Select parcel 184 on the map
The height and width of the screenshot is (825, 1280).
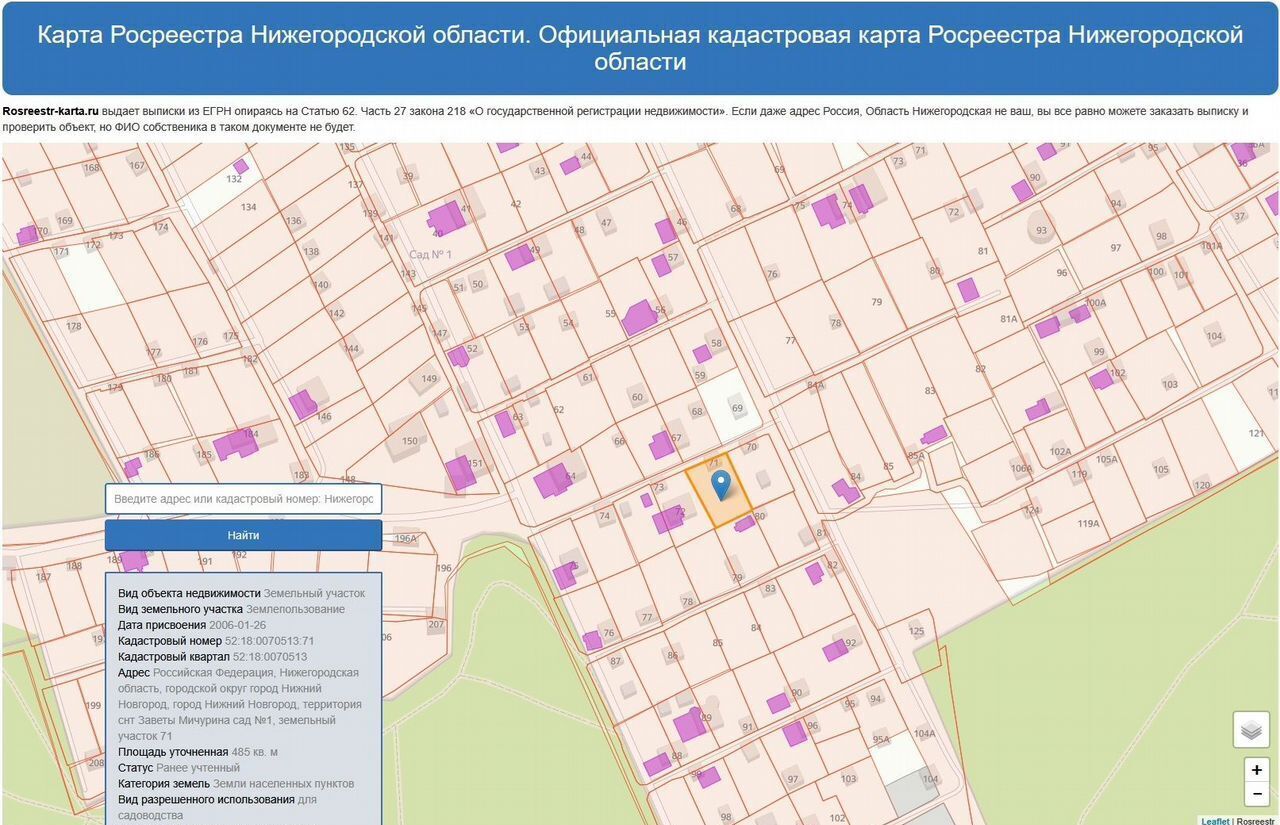250,434
